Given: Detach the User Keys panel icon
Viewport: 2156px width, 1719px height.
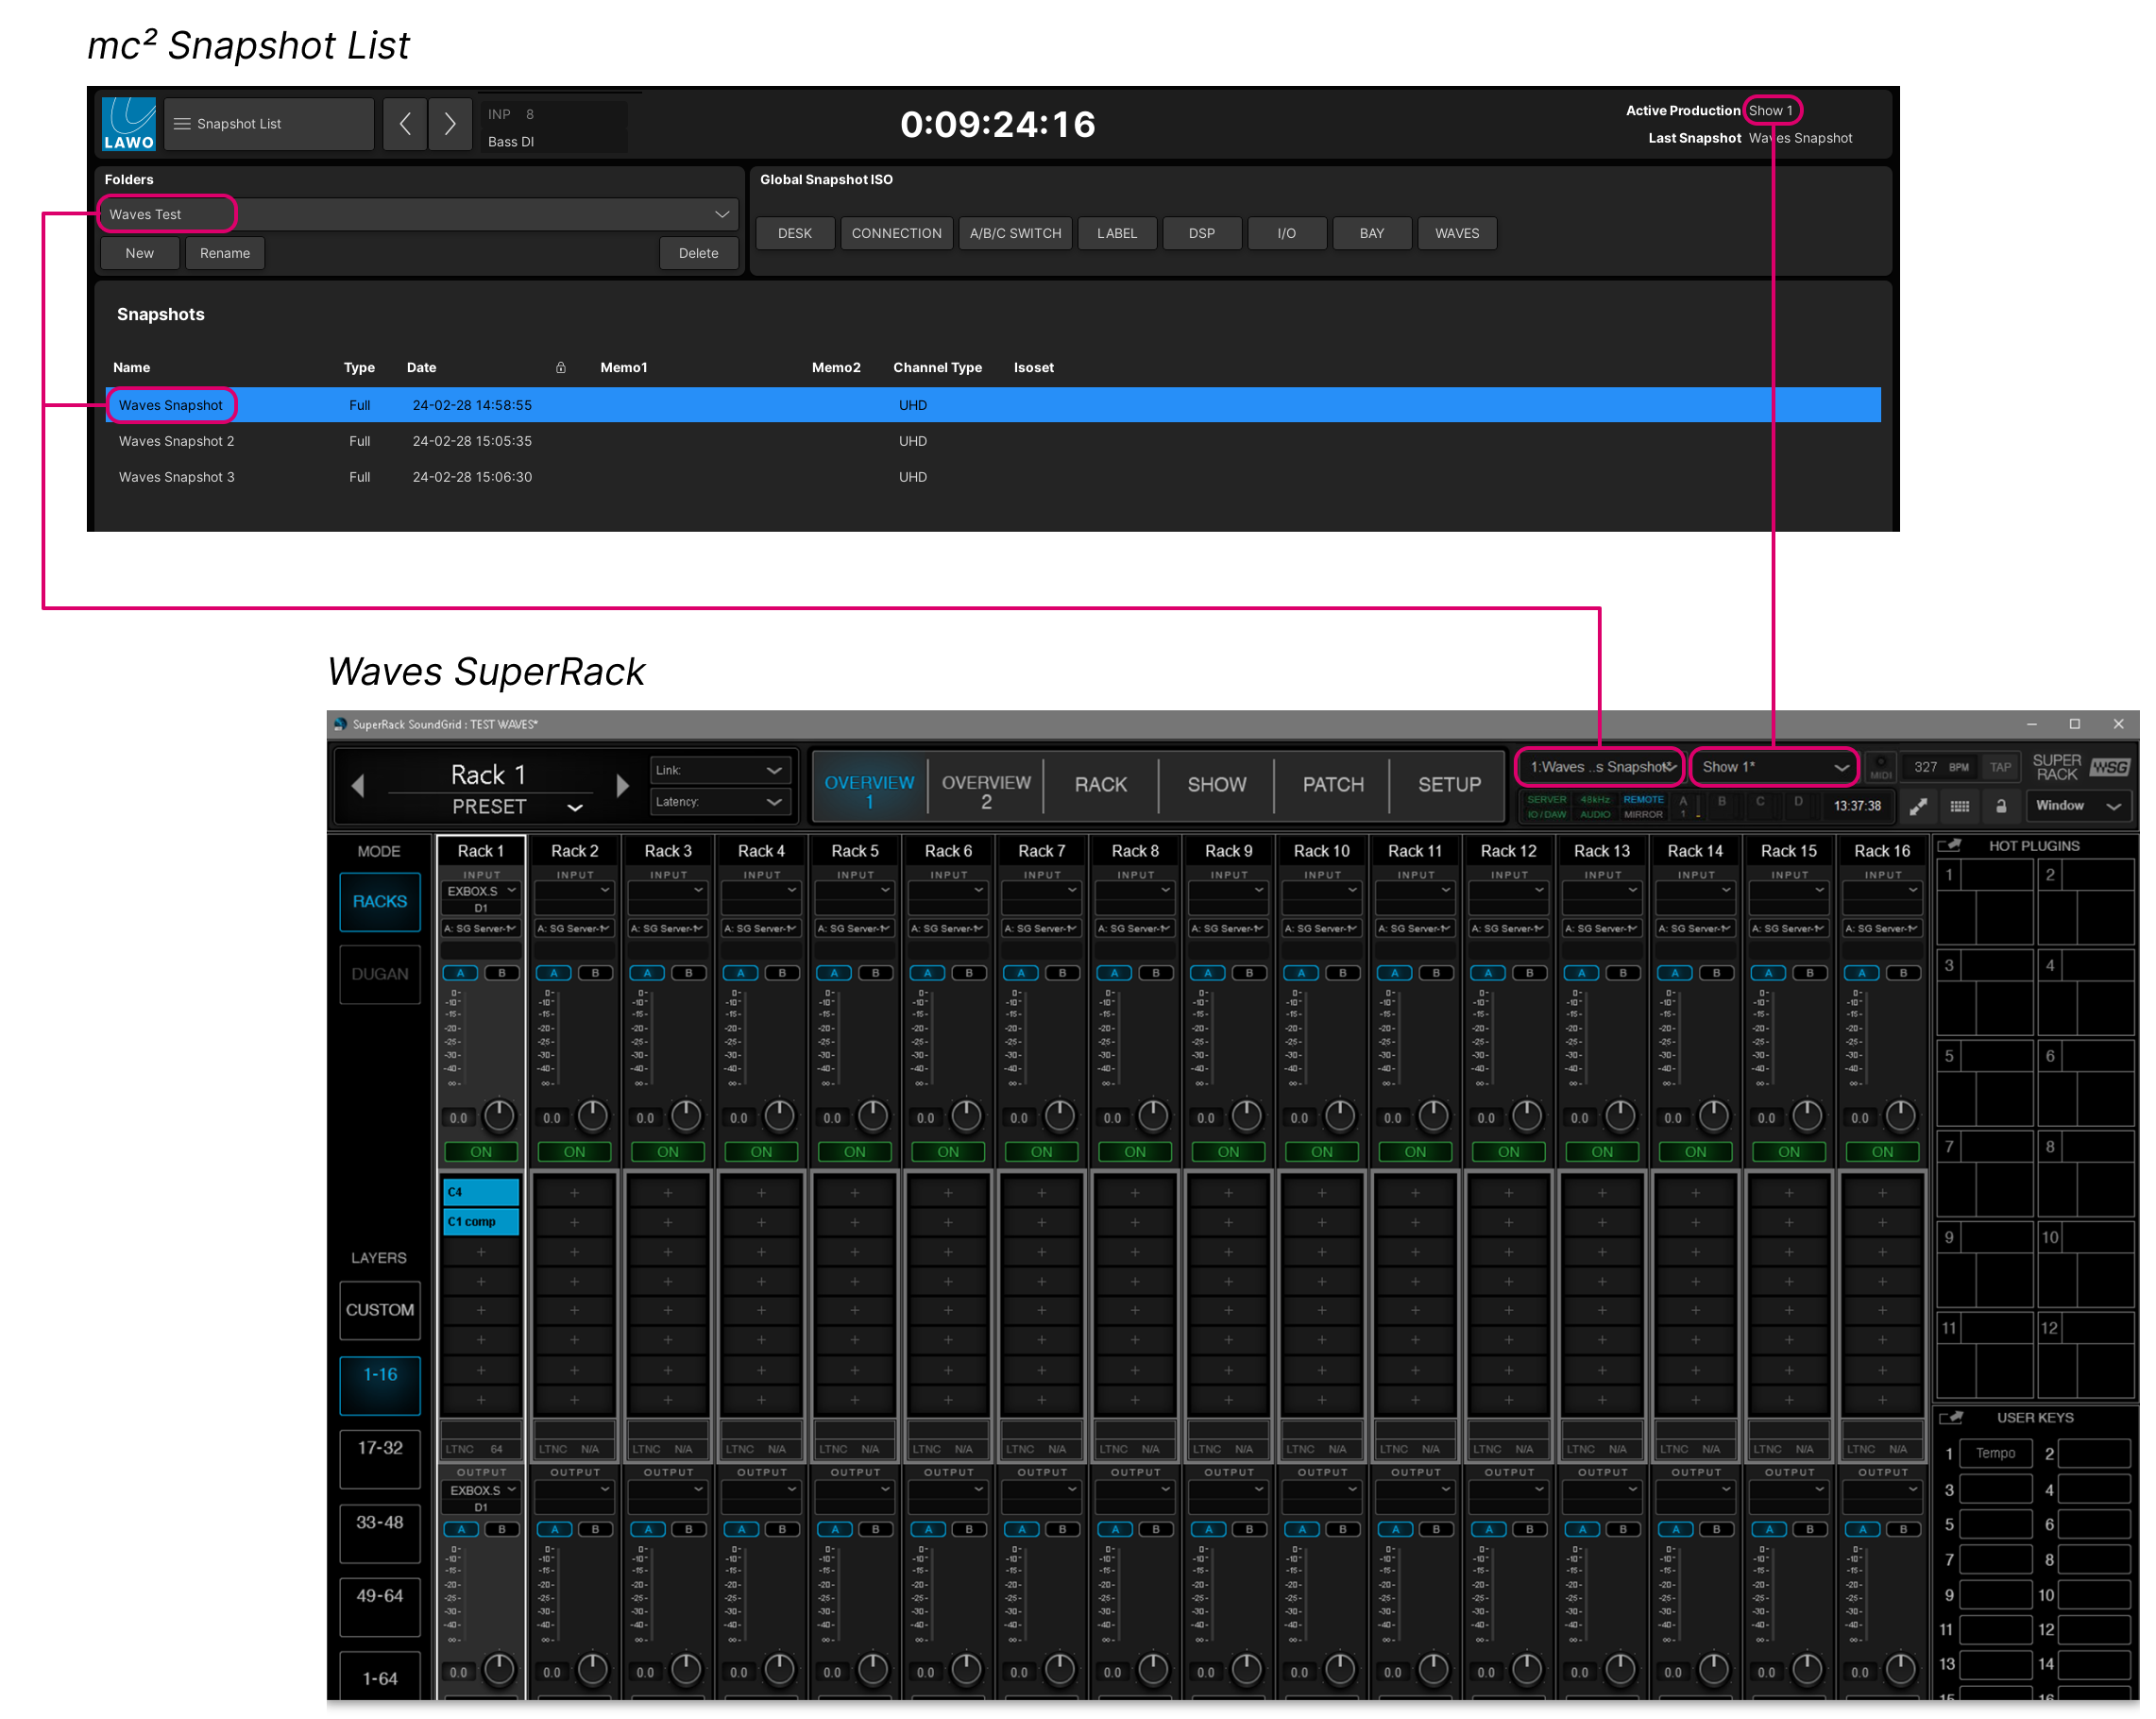Looking at the screenshot, I should click(x=1950, y=1418).
